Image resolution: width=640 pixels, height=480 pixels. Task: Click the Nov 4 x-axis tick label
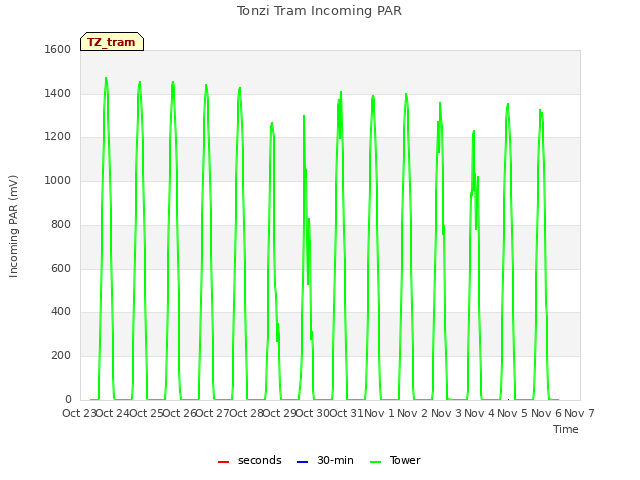point(480,413)
